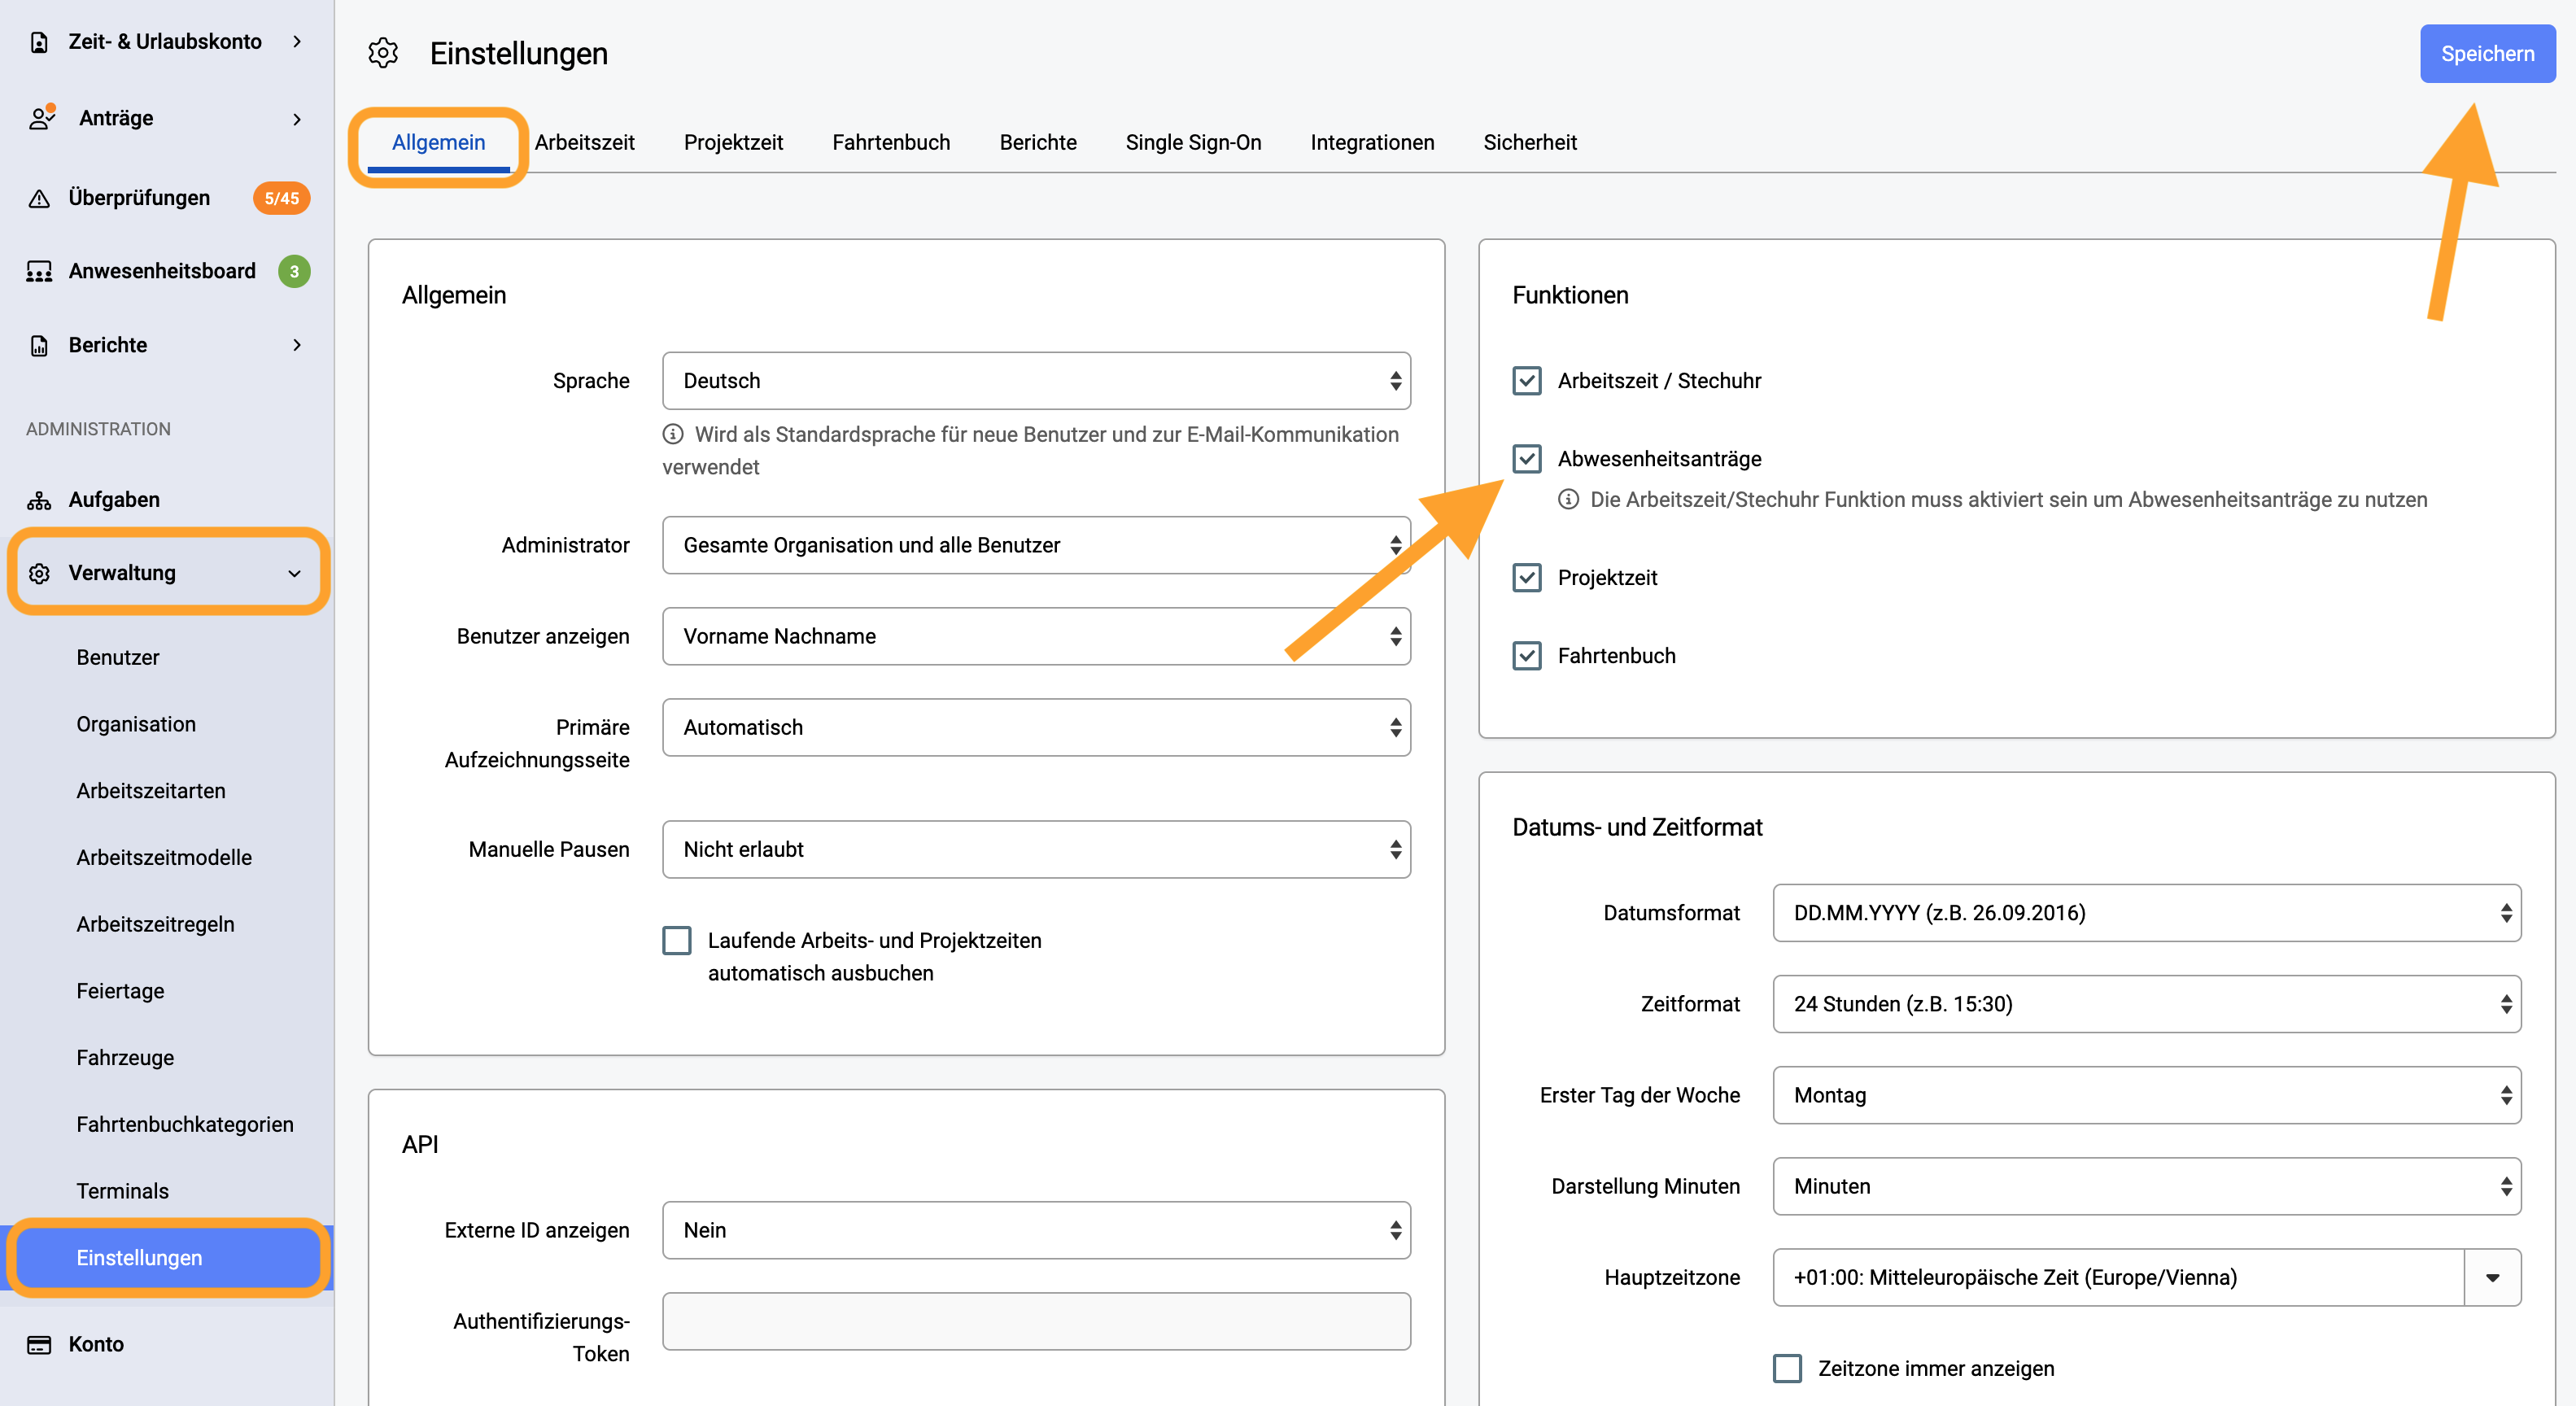Click the info icon under Abwesenheitsanträge
The height and width of the screenshot is (1406, 2576).
[1568, 499]
